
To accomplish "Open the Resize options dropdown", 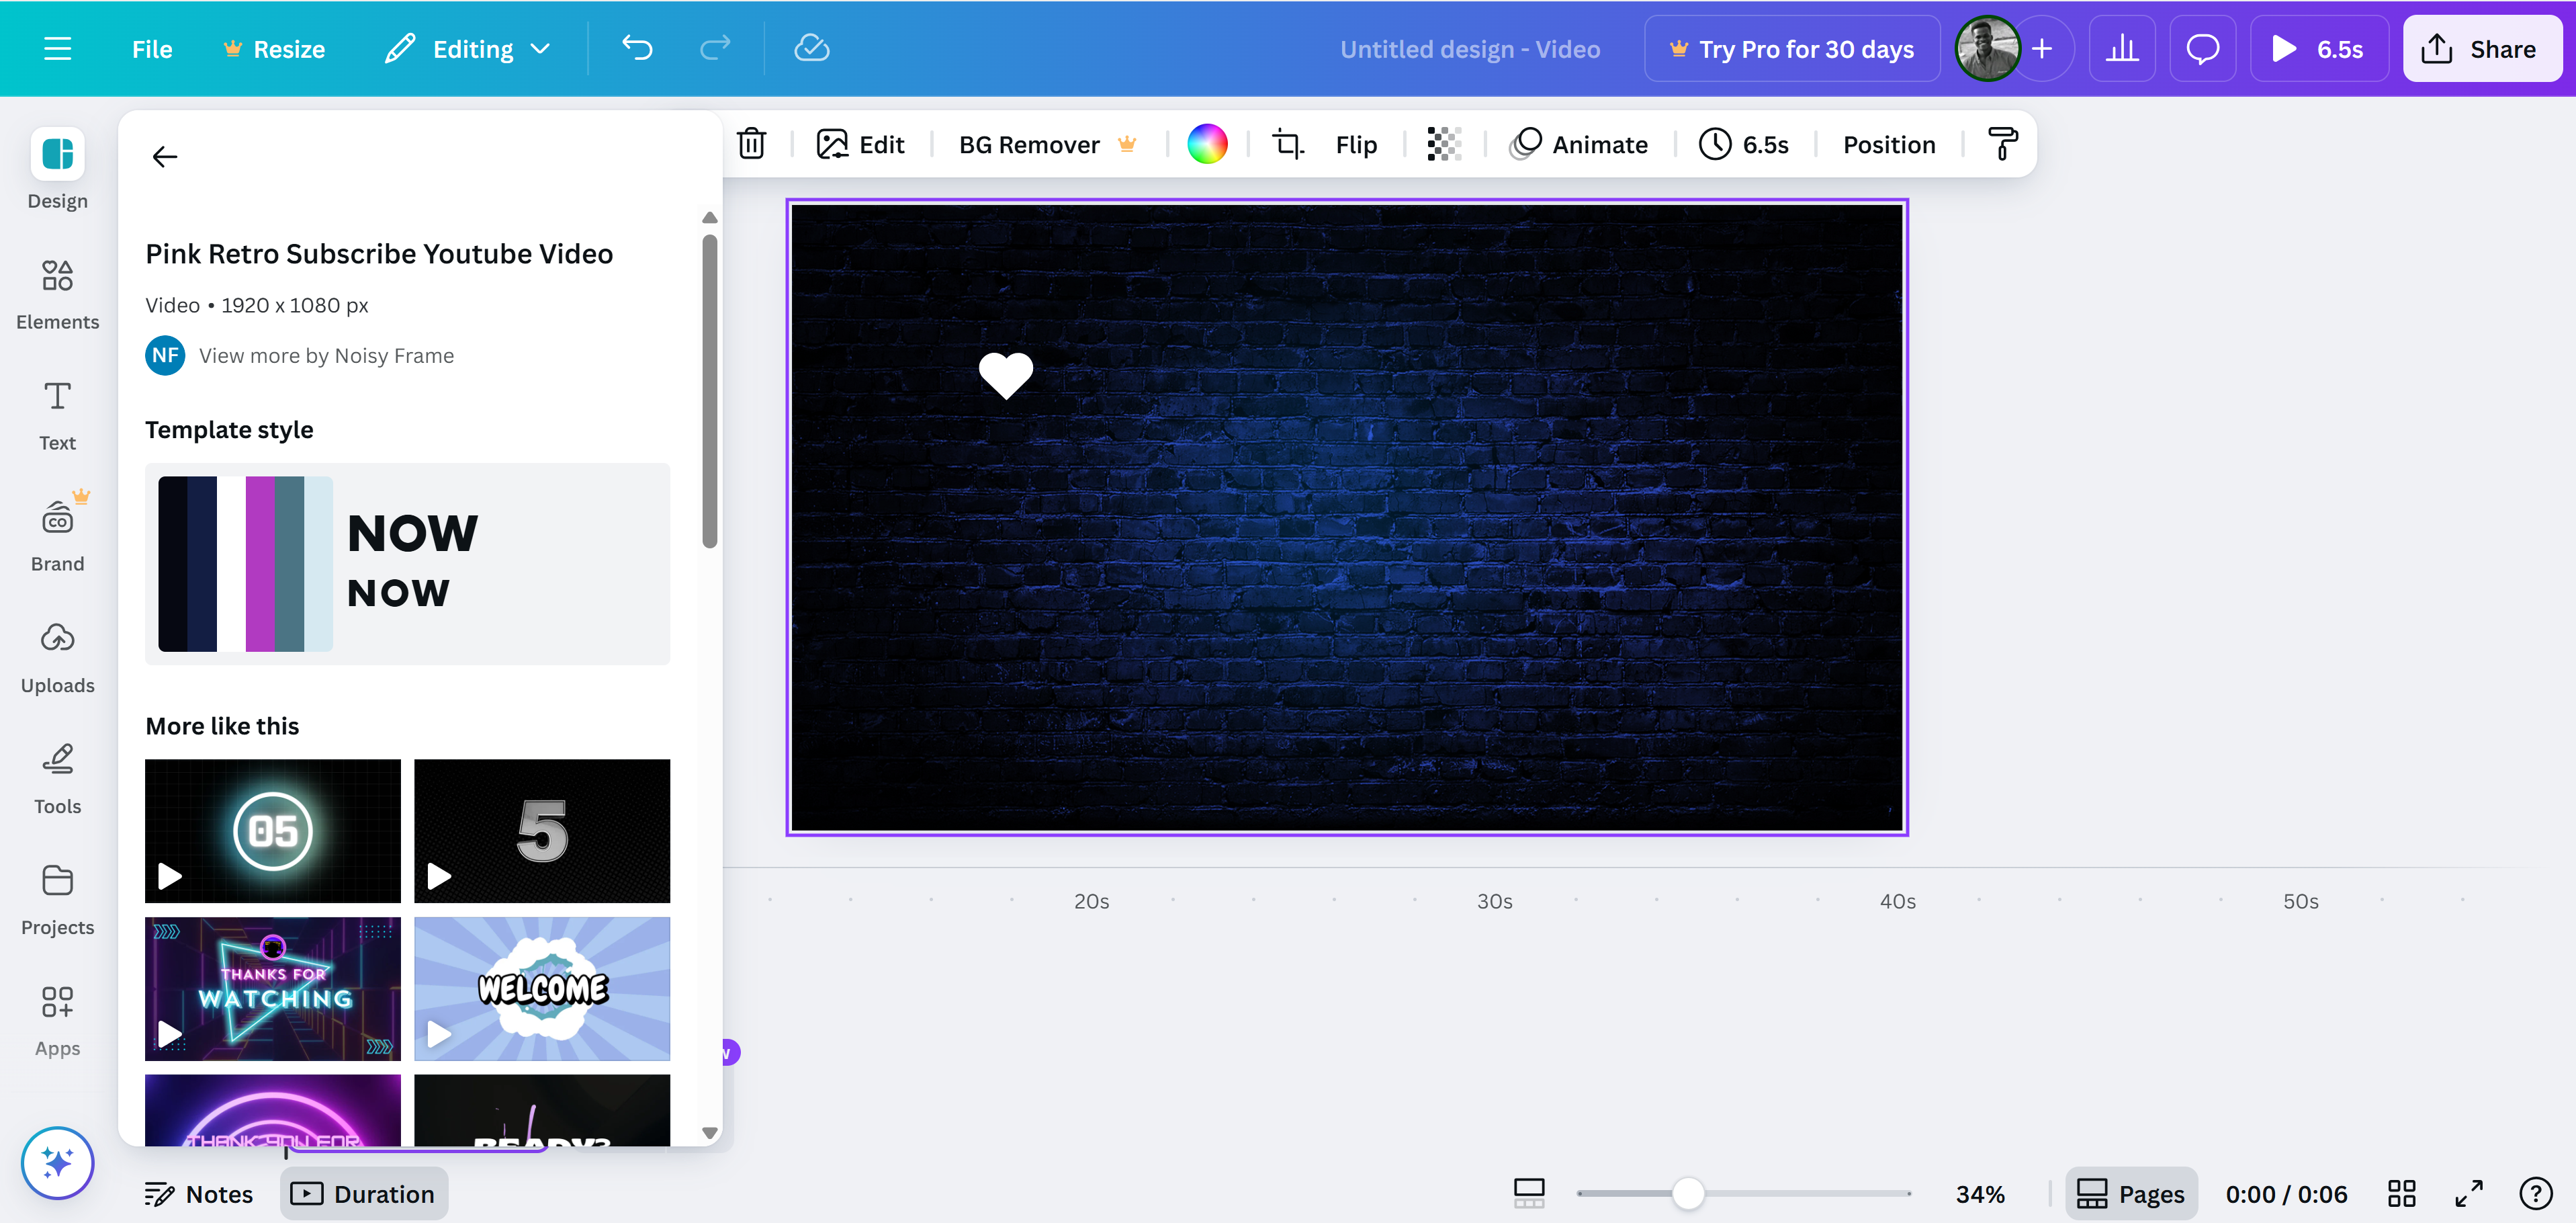I will pos(274,48).
